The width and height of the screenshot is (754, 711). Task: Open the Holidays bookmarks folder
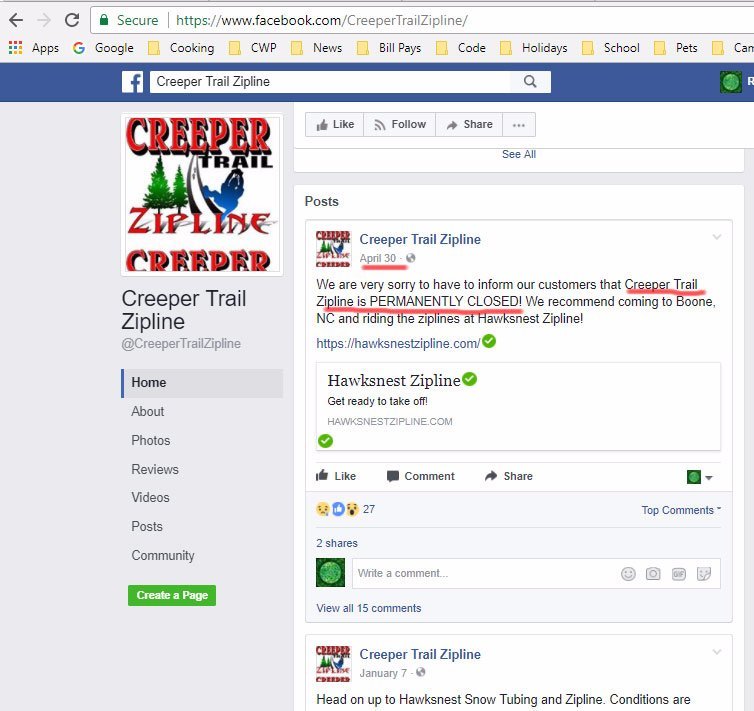533,48
